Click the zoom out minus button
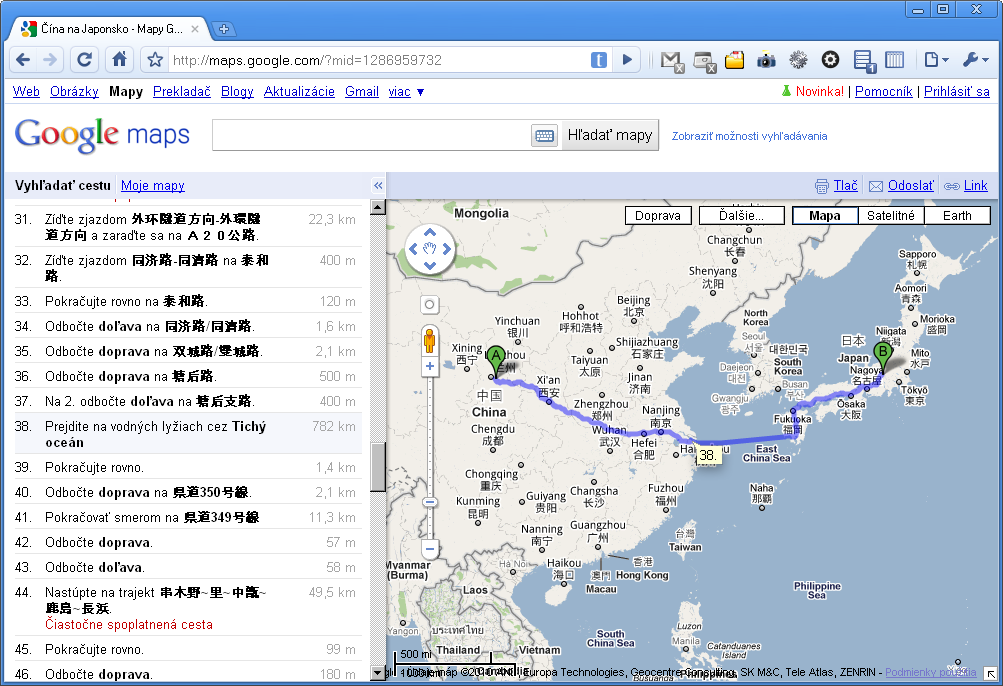The image size is (1003, 686). [430, 549]
